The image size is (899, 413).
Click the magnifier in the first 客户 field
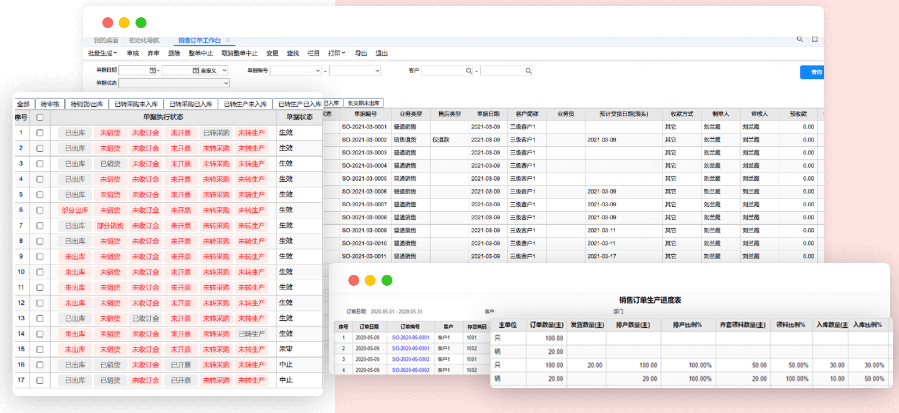coord(468,71)
